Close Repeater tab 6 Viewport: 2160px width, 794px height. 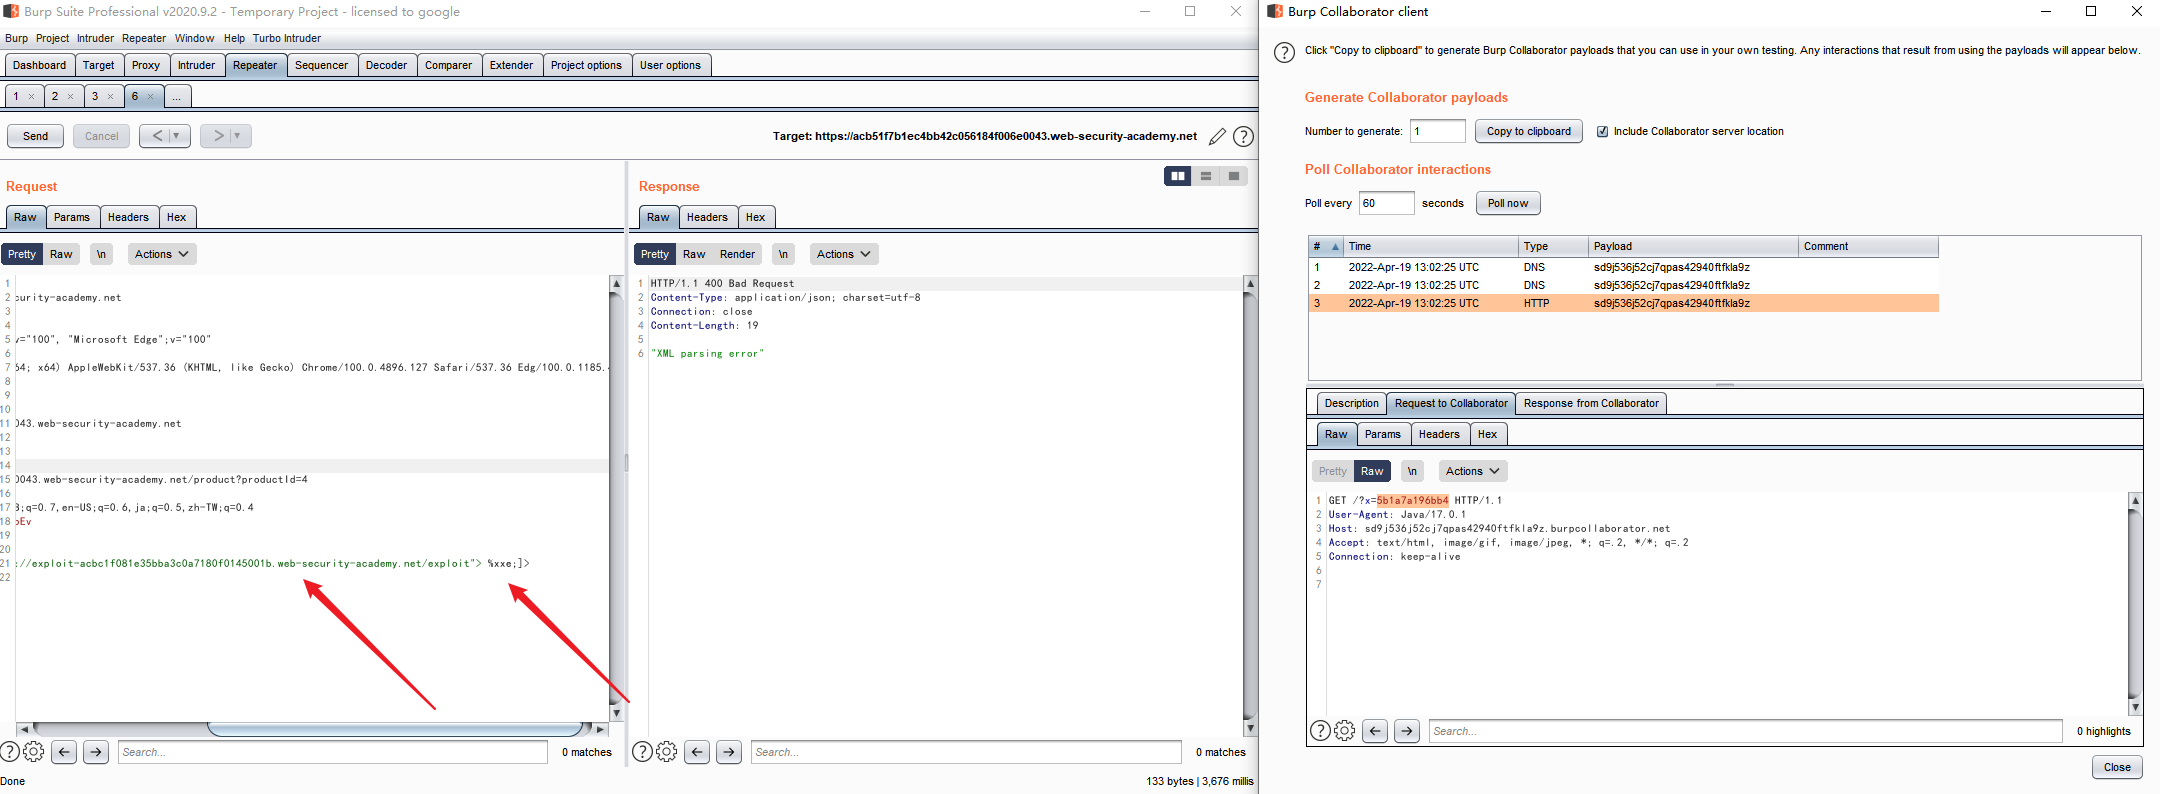pyautogui.click(x=150, y=97)
